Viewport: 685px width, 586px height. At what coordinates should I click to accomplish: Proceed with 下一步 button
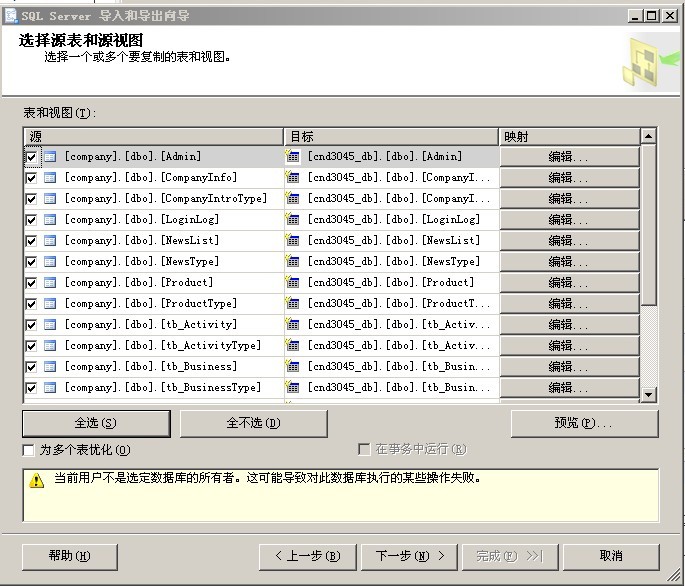409,557
